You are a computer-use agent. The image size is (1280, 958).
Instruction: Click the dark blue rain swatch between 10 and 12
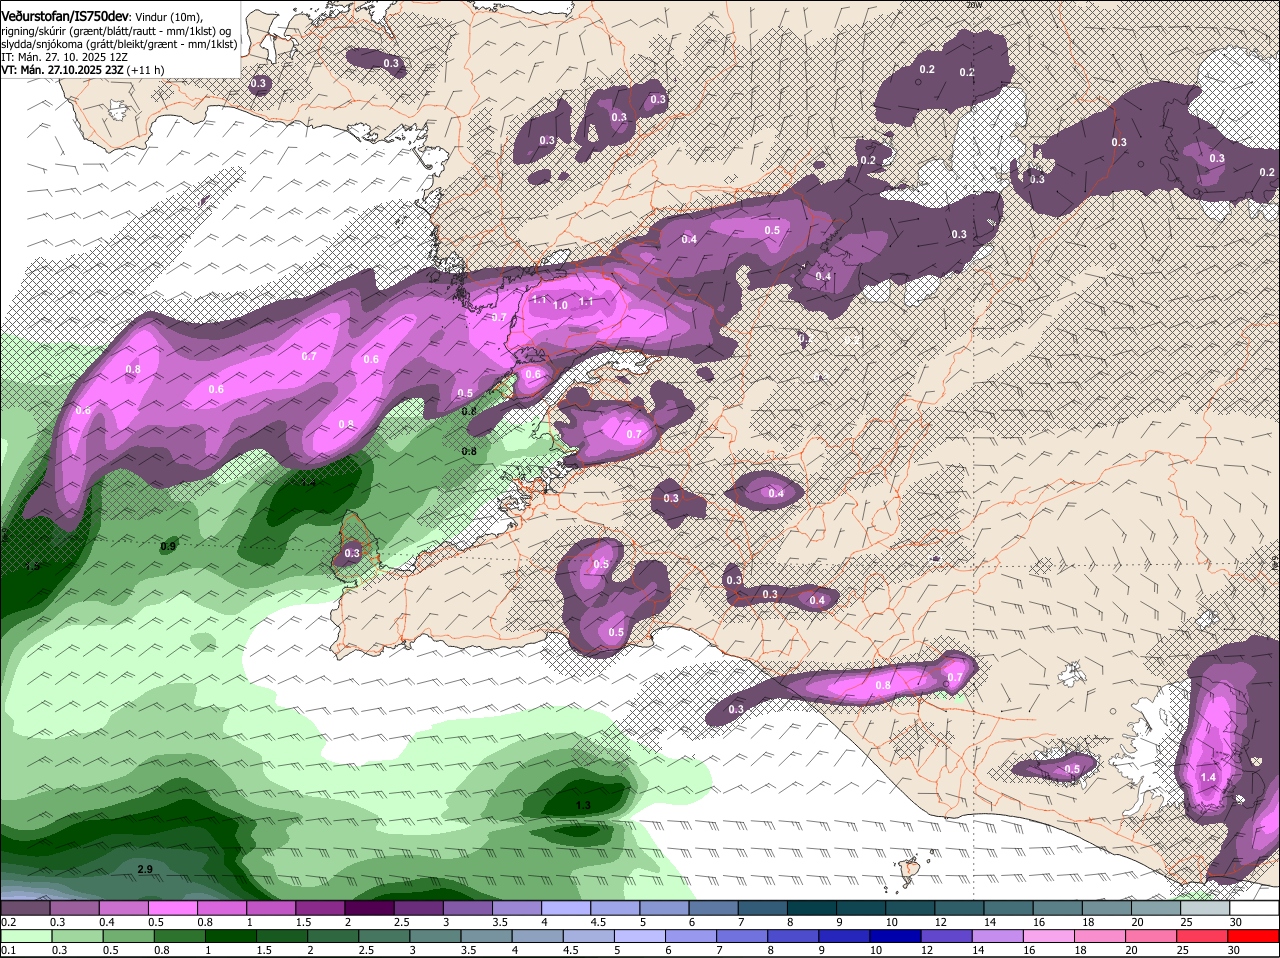click(x=896, y=937)
